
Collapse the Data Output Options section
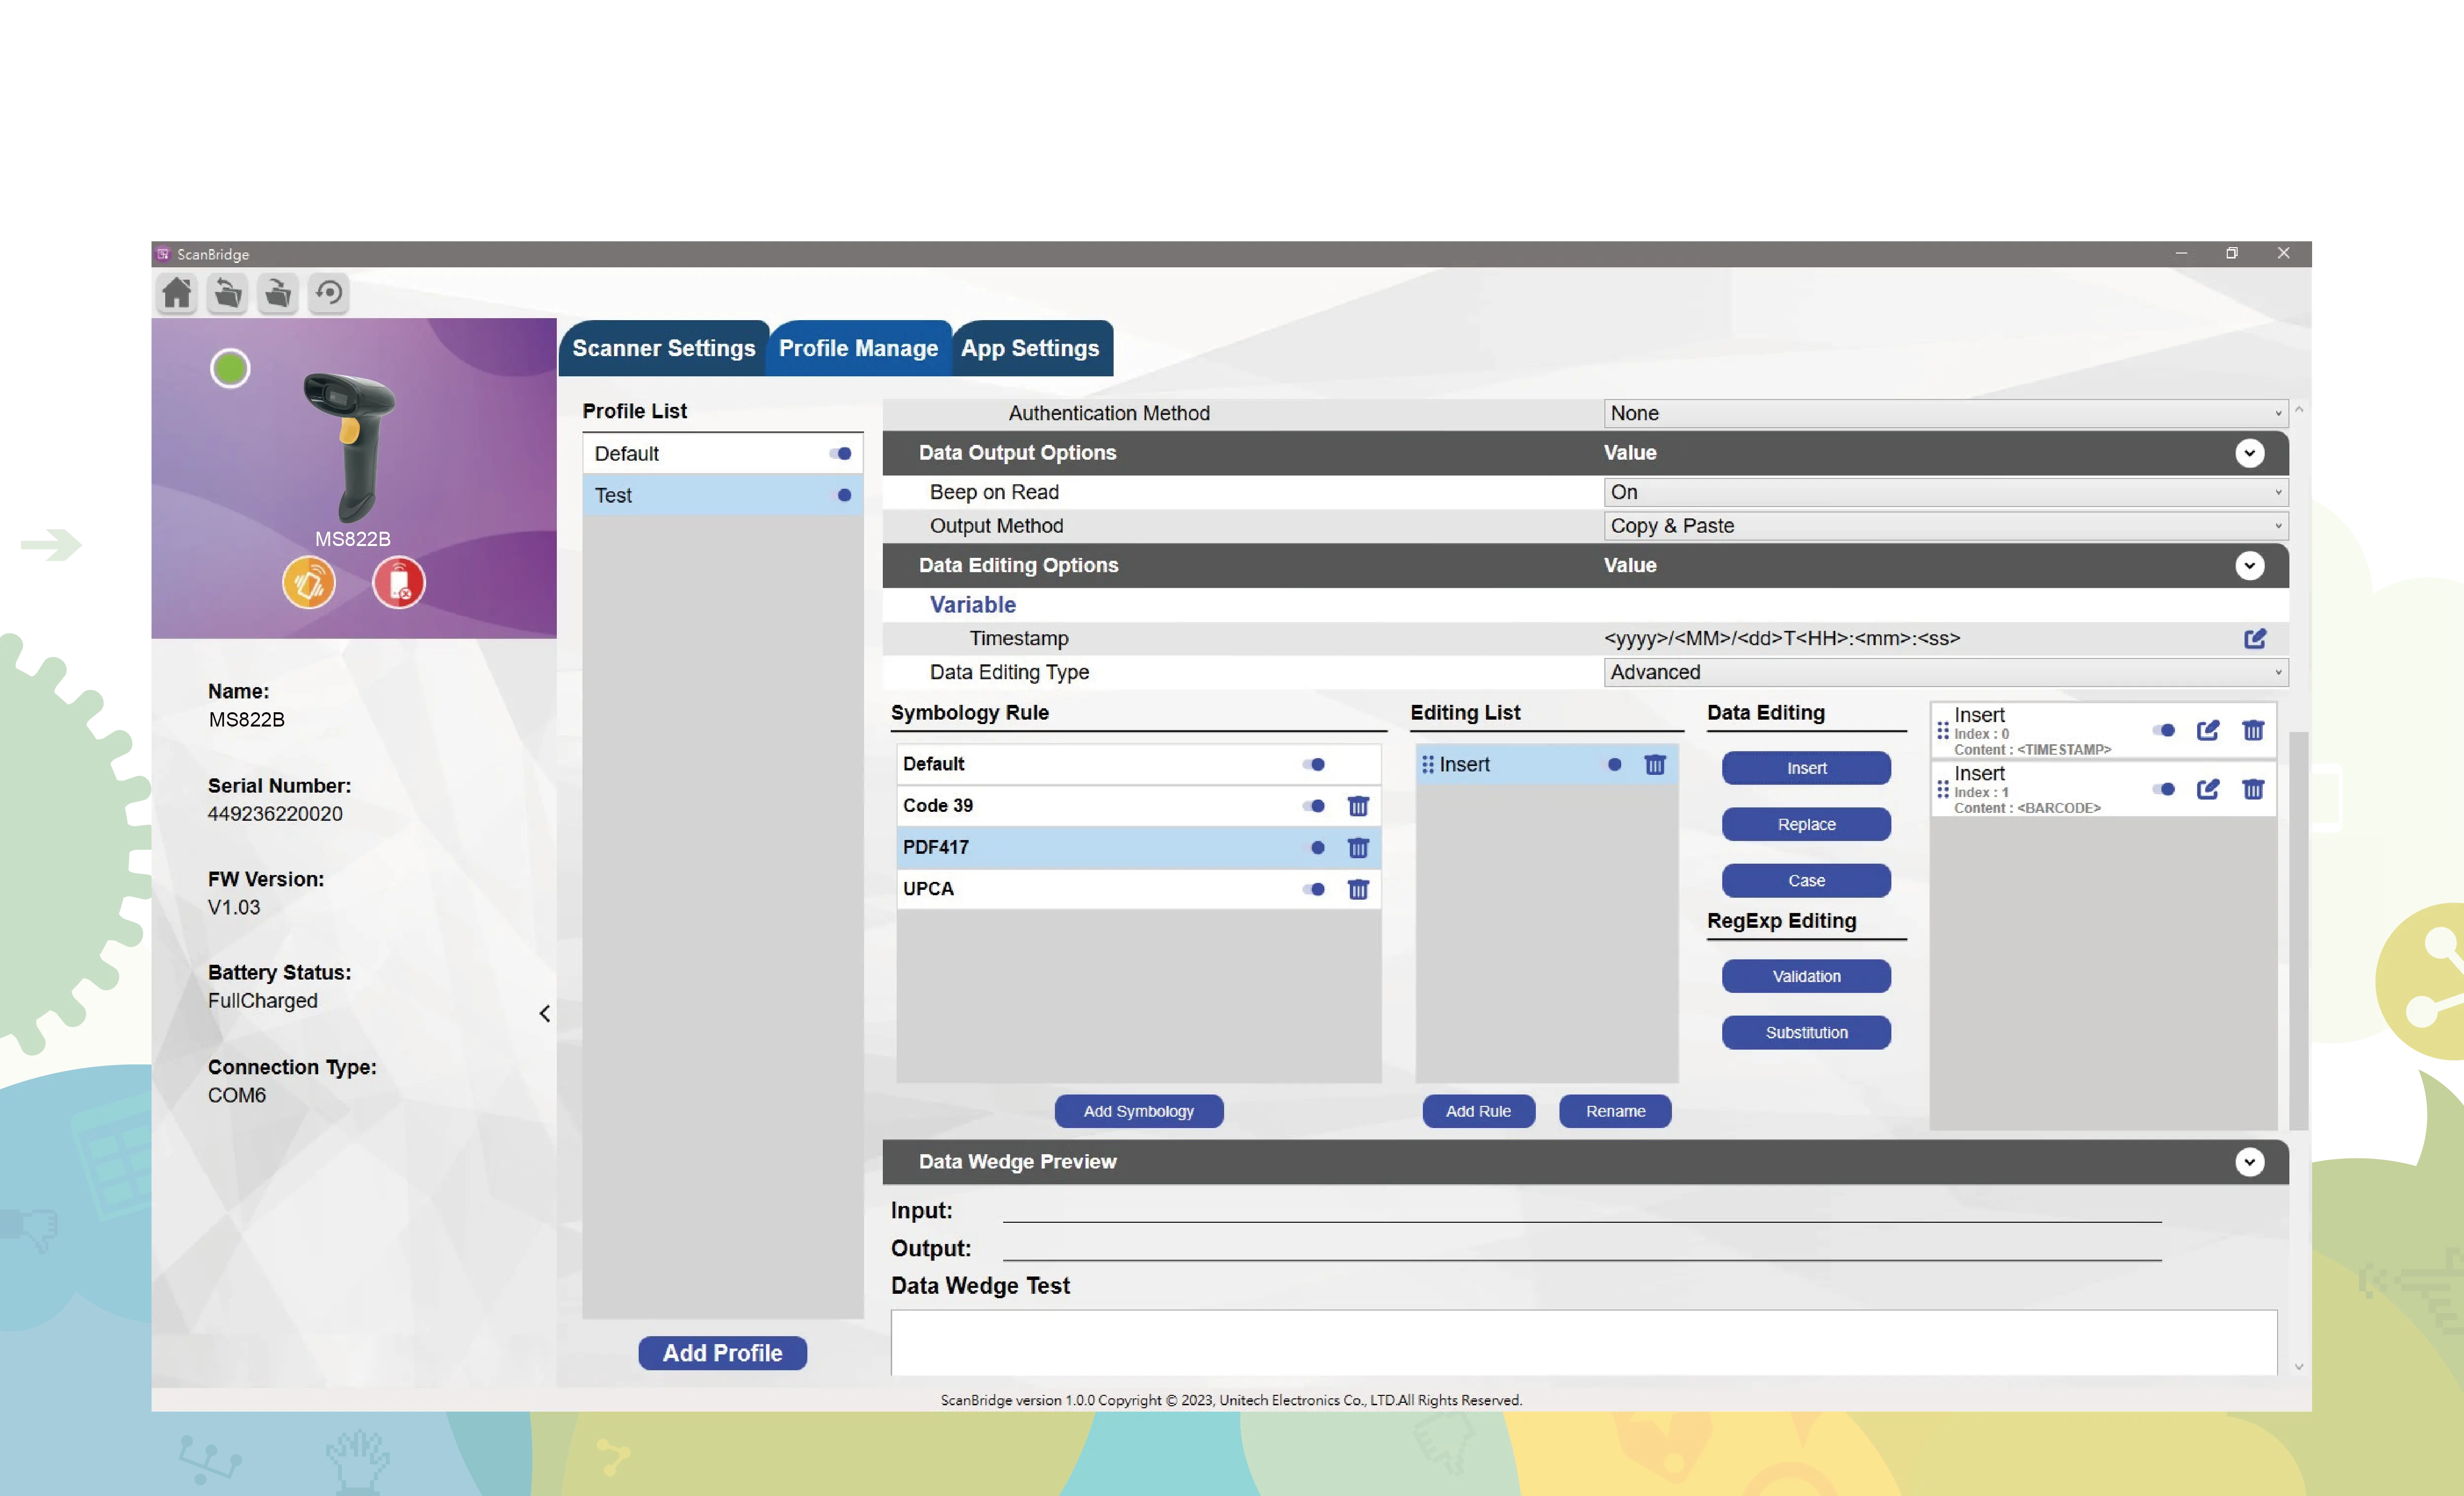point(2249,454)
